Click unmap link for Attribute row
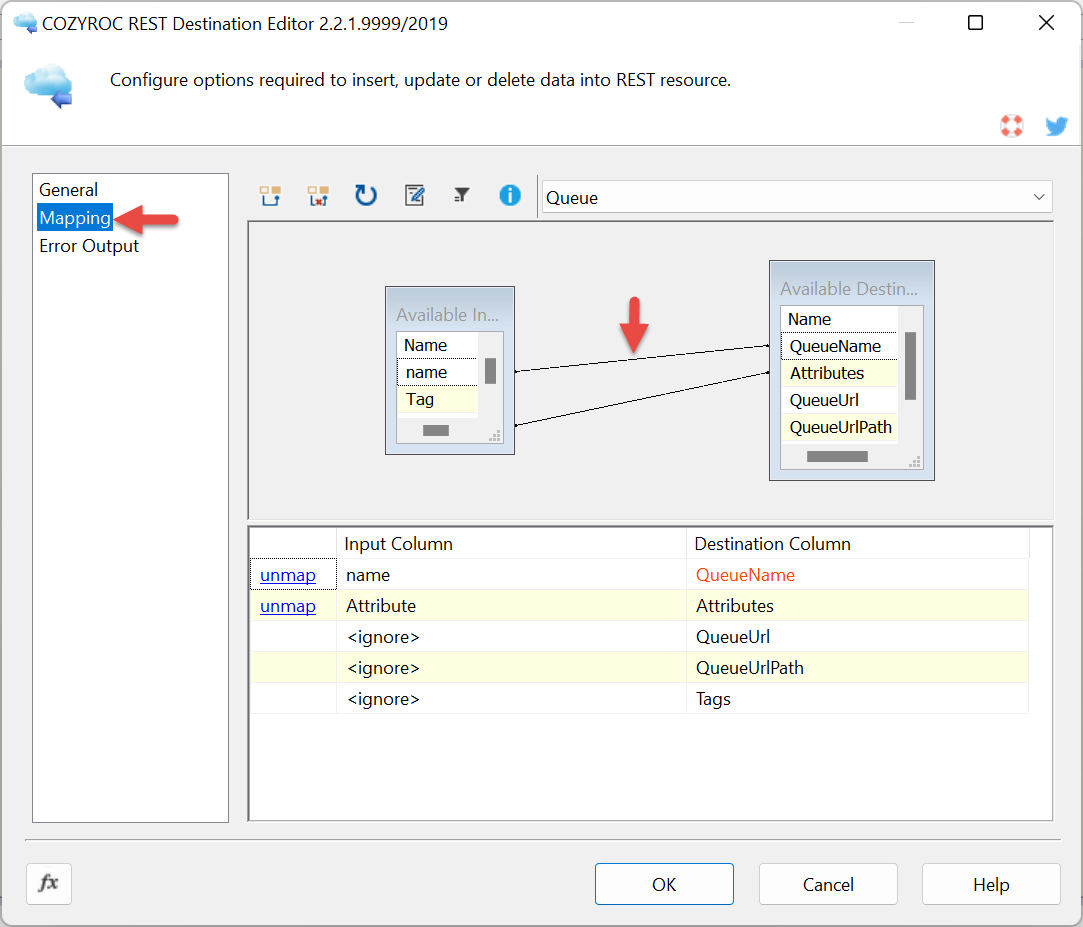The width and height of the screenshot is (1083, 927). coord(288,606)
